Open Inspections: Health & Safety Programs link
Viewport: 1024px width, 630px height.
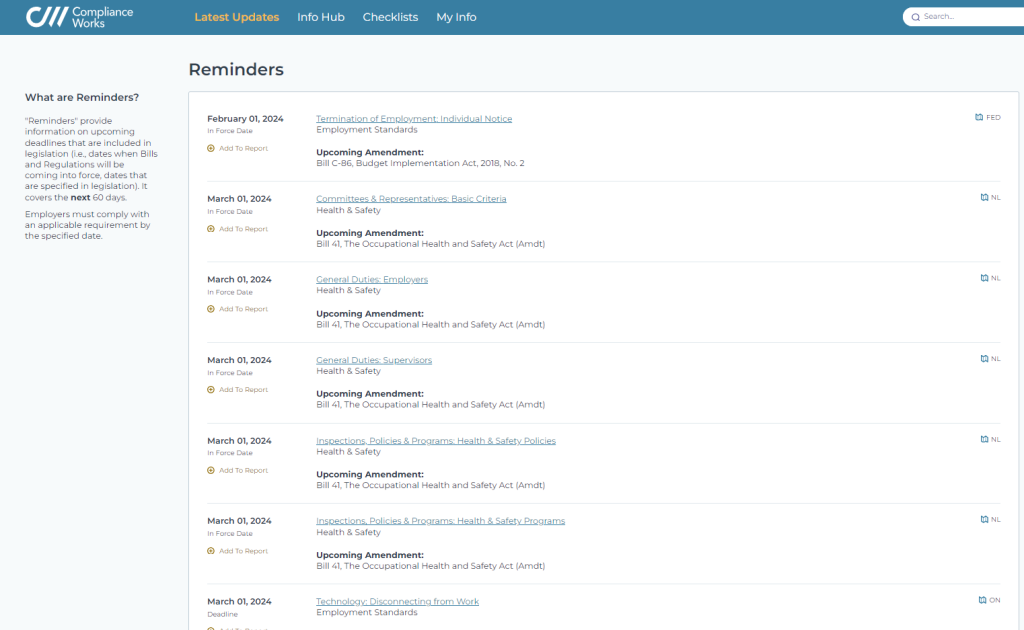pos(440,521)
